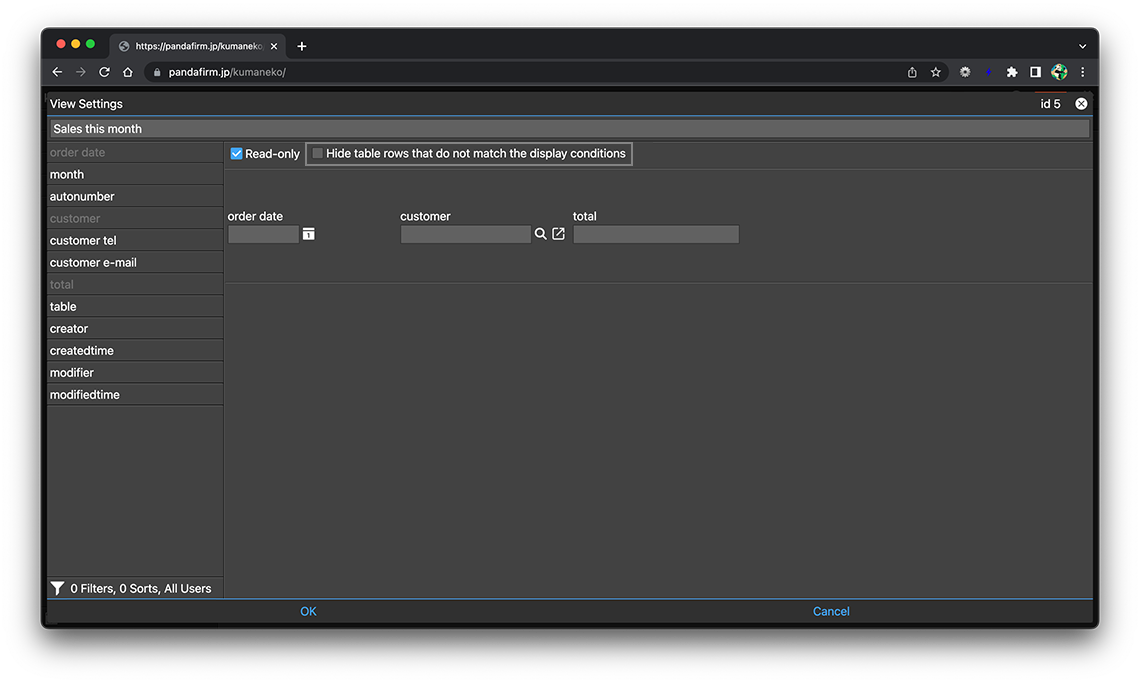1140x683 pixels.
Task: Open the Chrome three-dot menu
Action: point(1082,72)
